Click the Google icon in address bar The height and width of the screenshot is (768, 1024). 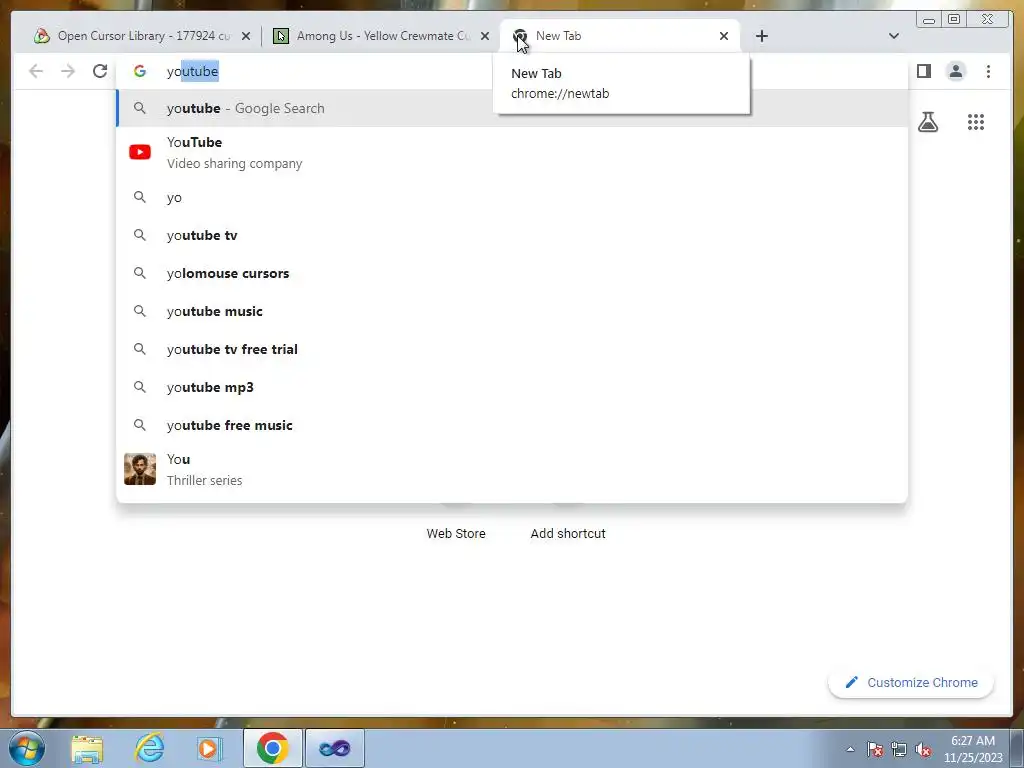140,71
